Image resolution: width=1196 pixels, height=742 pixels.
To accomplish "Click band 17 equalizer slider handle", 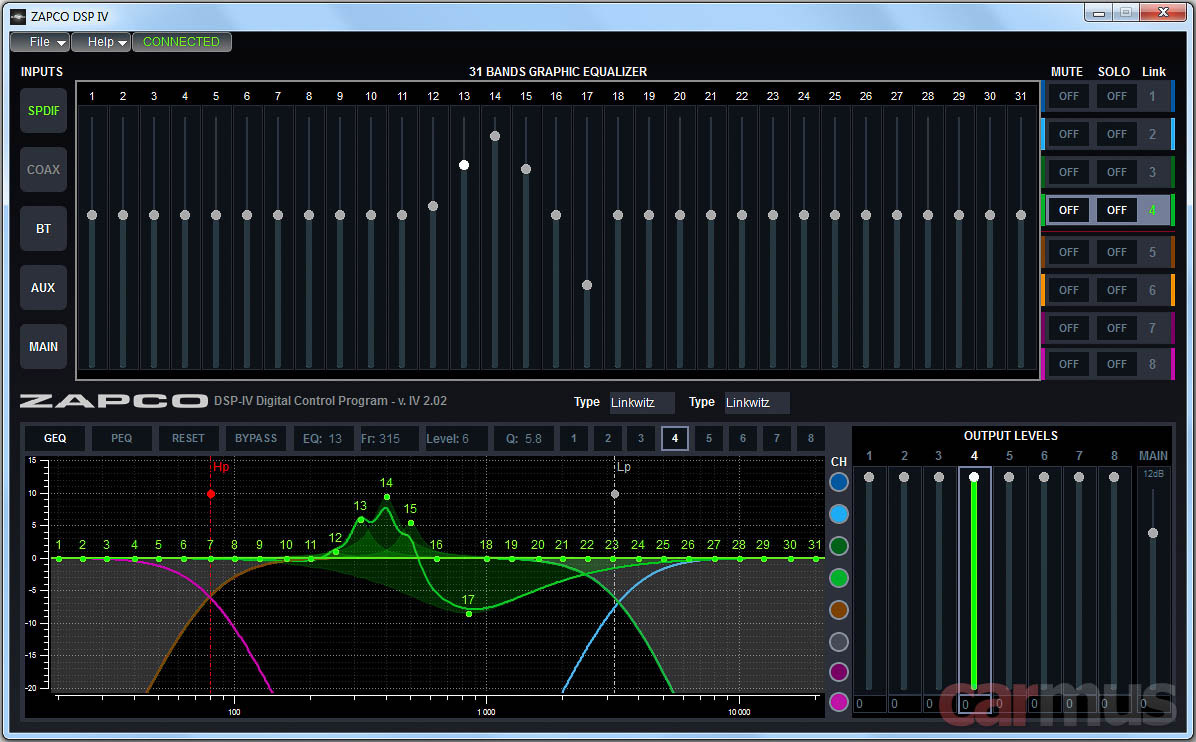I will coord(587,285).
